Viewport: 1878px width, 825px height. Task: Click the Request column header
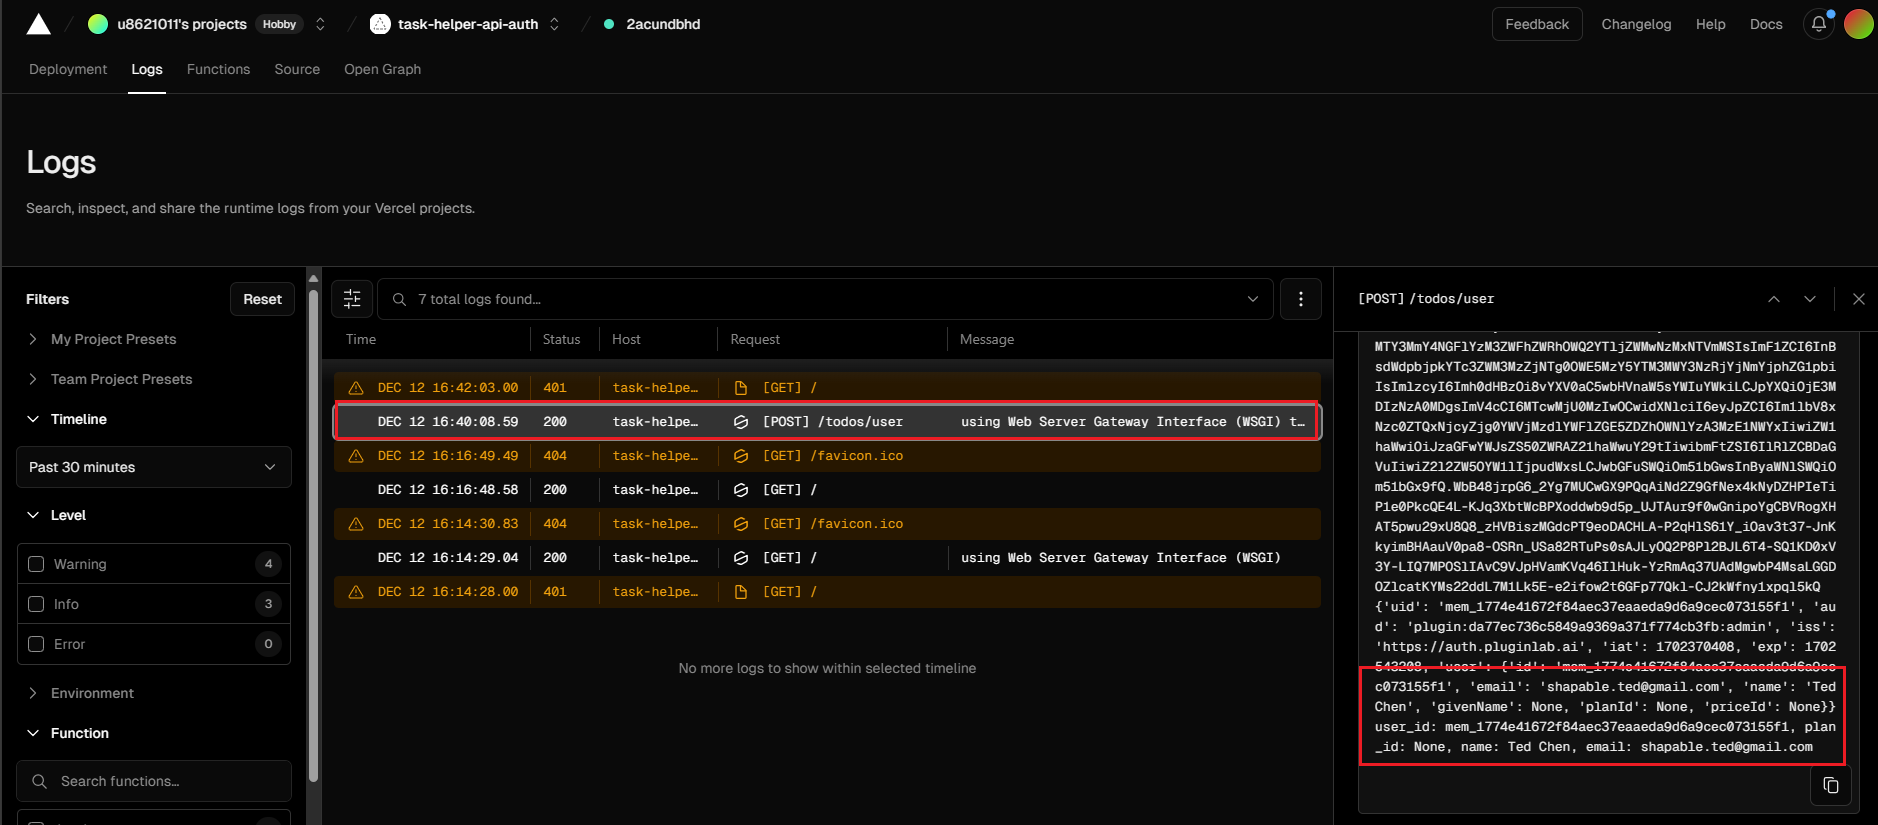pos(755,339)
